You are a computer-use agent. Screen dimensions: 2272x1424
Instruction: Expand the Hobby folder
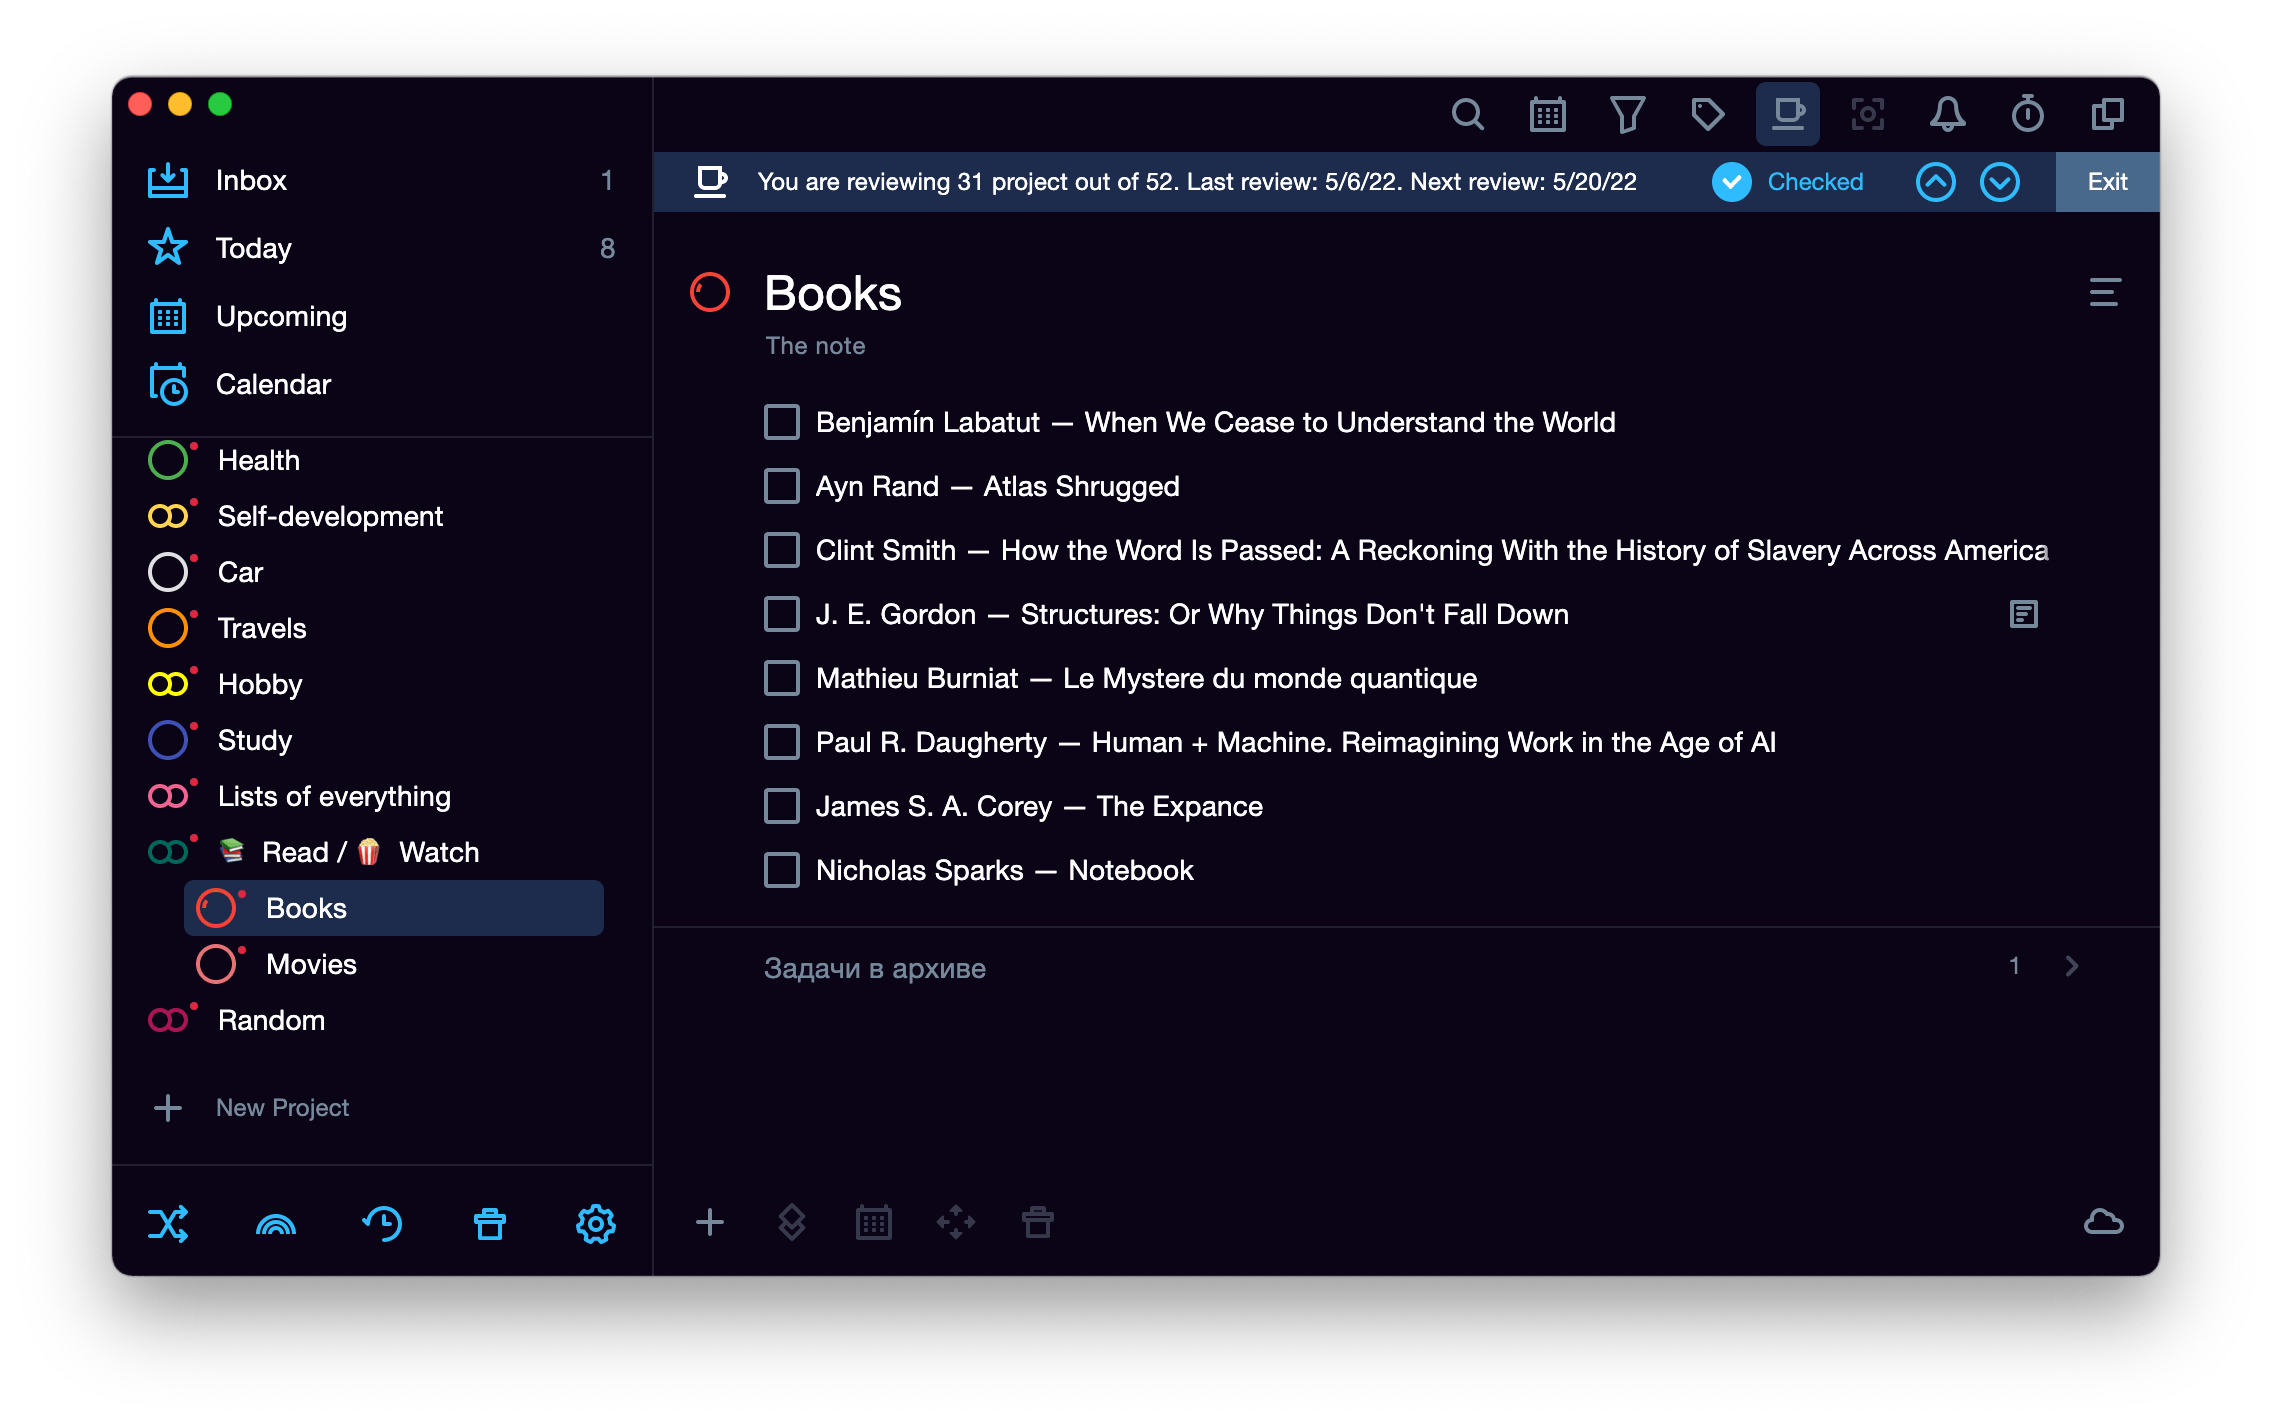[168, 684]
